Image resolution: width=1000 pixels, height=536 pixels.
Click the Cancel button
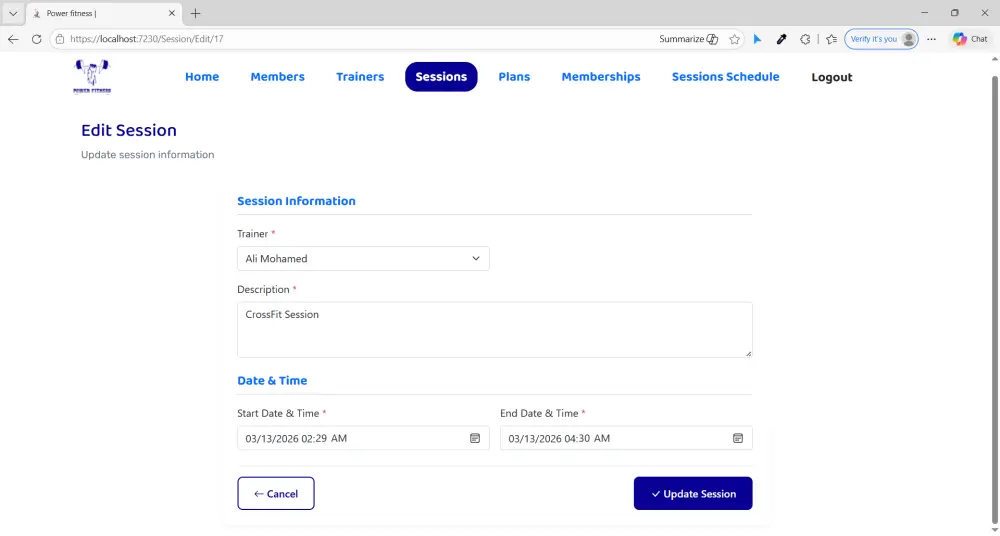point(276,493)
